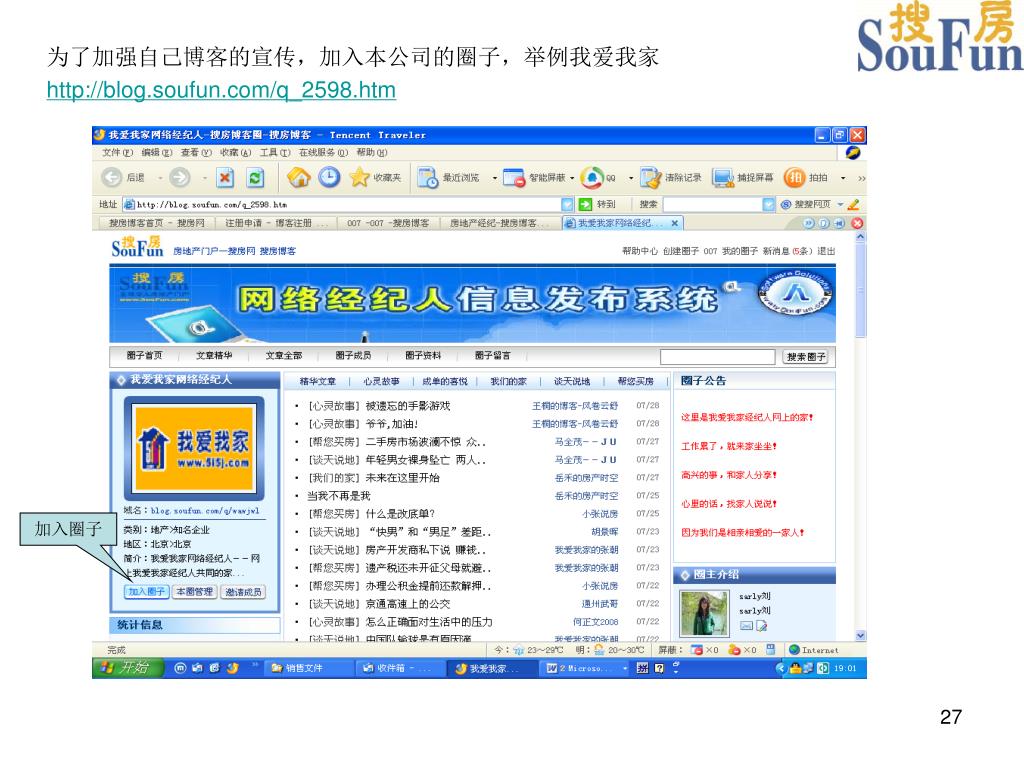The width and height of the screenshot is (1024, 768).
Task: Click the red close-all-tabs icon on the tab bar
Action: [x=857, y=223]
